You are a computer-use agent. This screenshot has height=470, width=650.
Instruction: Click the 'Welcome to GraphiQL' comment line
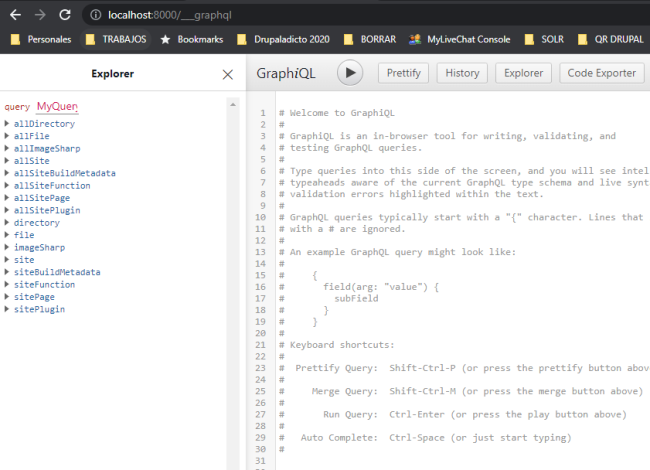[x=337, y=113]
